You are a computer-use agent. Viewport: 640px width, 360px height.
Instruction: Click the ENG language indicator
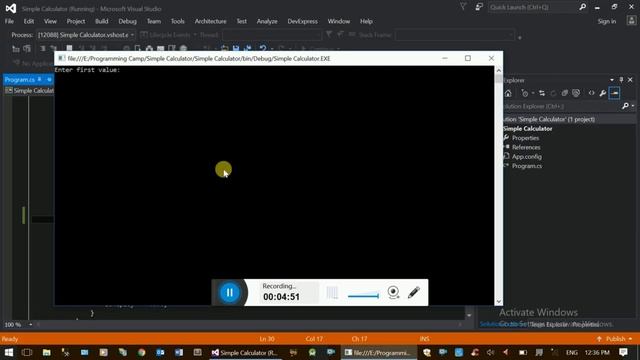click(x=571, y=352)
